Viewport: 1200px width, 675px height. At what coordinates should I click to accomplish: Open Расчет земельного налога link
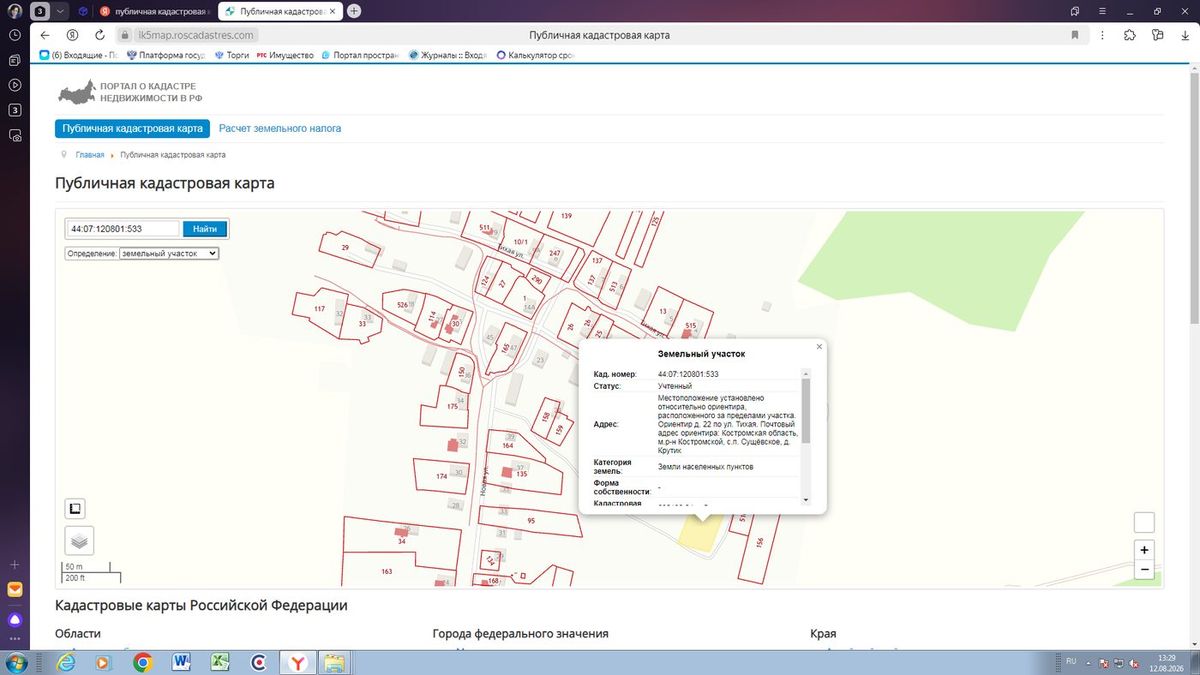(280, 129)
